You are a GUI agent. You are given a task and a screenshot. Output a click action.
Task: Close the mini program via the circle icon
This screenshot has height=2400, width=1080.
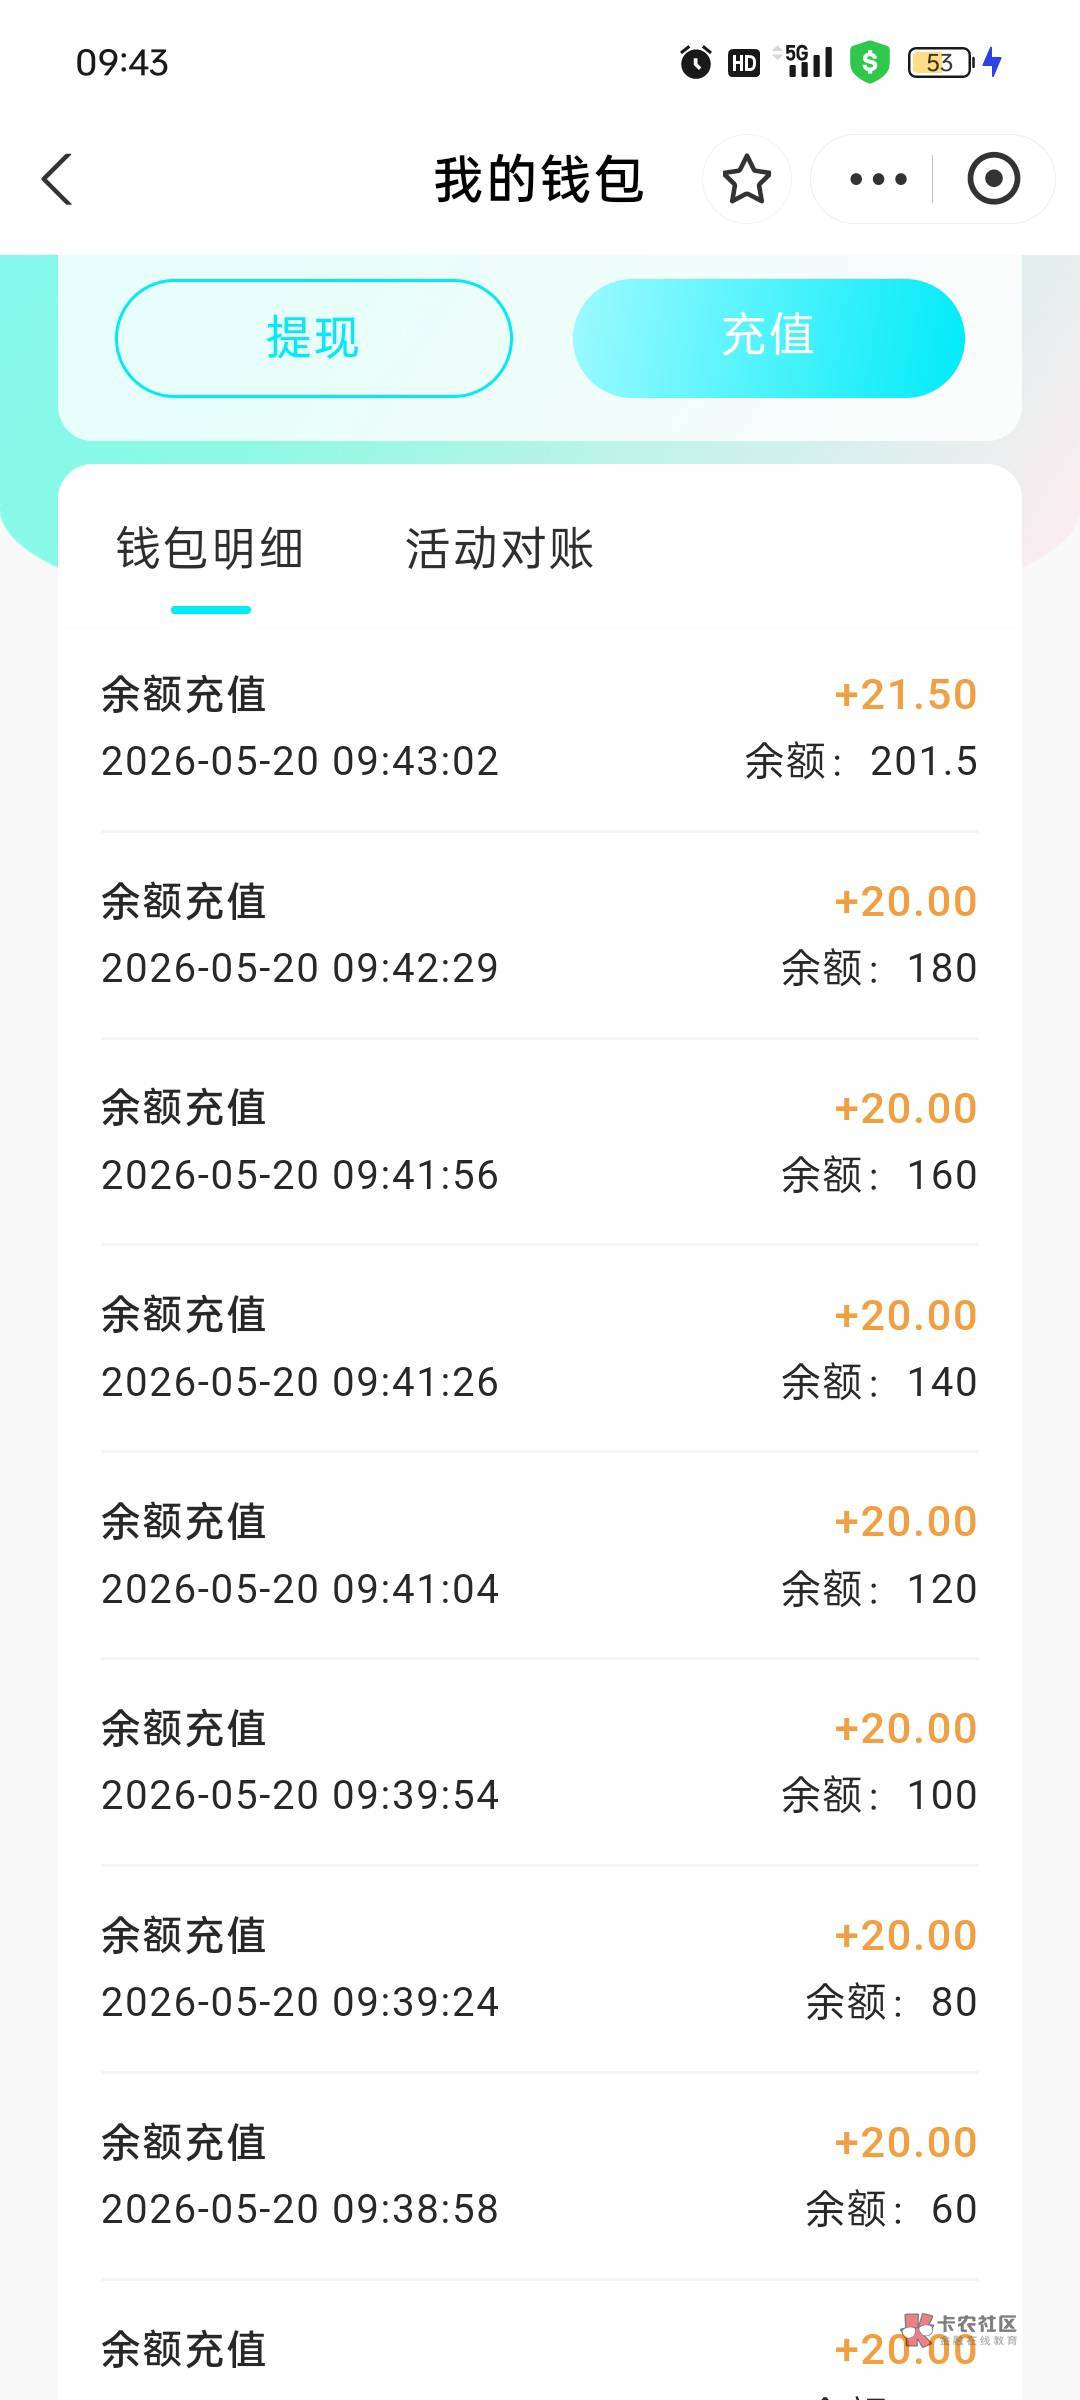point(993,180)
